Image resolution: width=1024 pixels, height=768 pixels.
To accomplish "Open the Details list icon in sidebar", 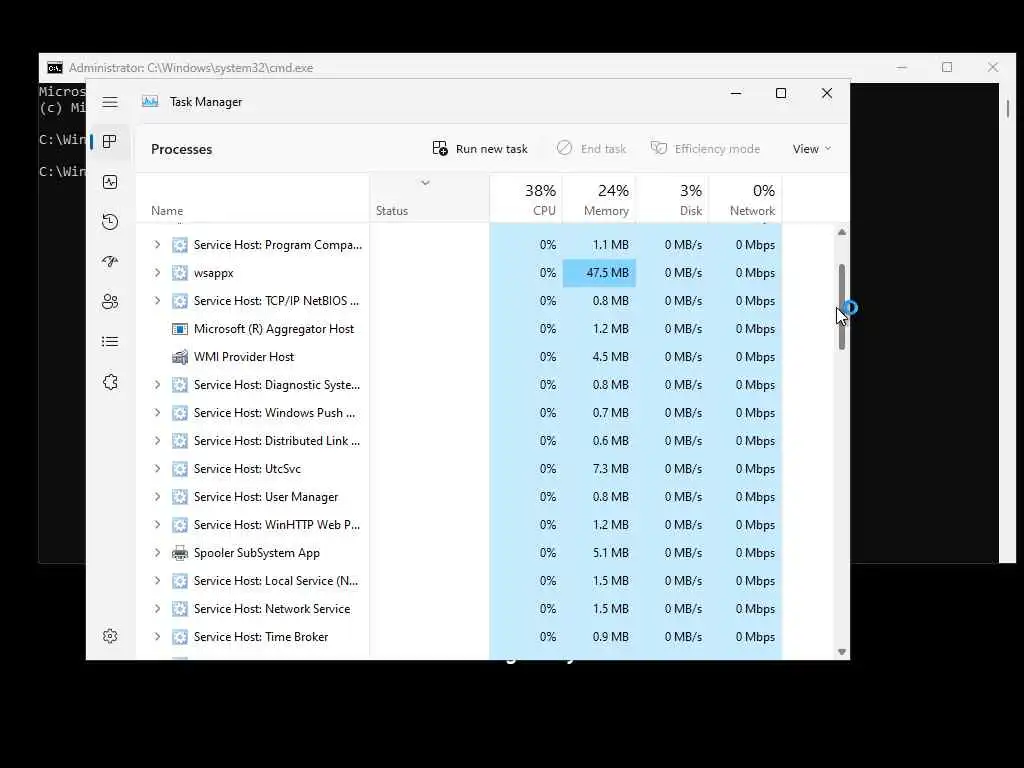I will coord(110,342).
